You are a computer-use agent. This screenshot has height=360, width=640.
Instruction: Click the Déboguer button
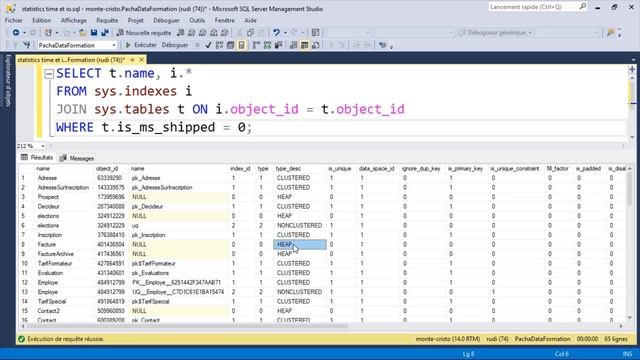[x=175, y=45]
